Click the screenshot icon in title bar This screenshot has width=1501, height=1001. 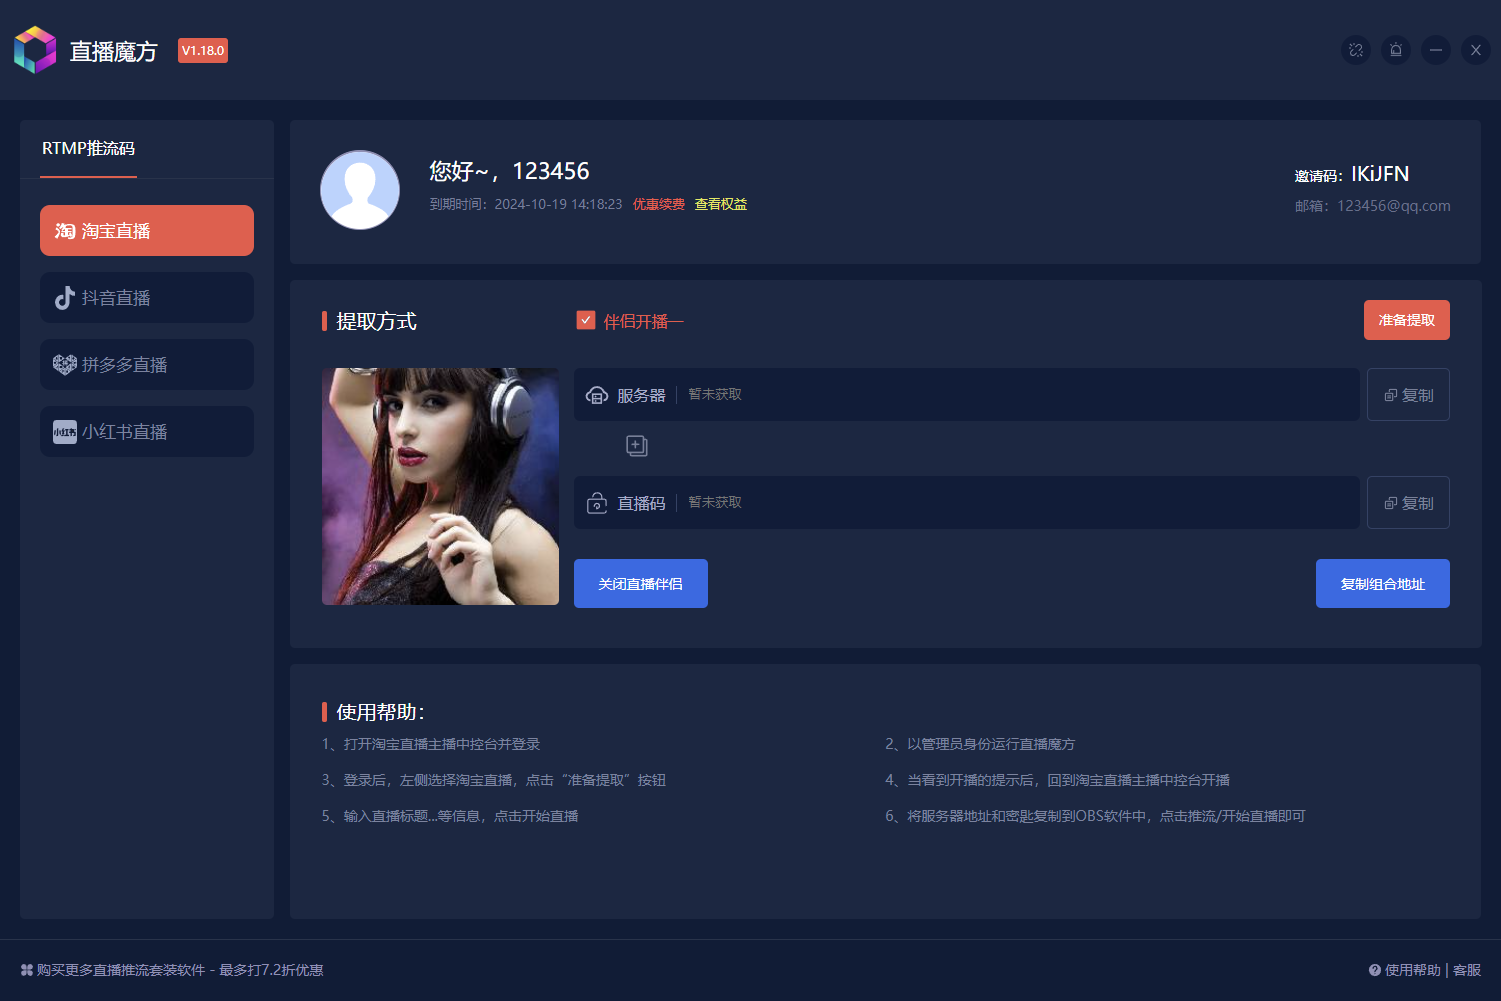1356,50
